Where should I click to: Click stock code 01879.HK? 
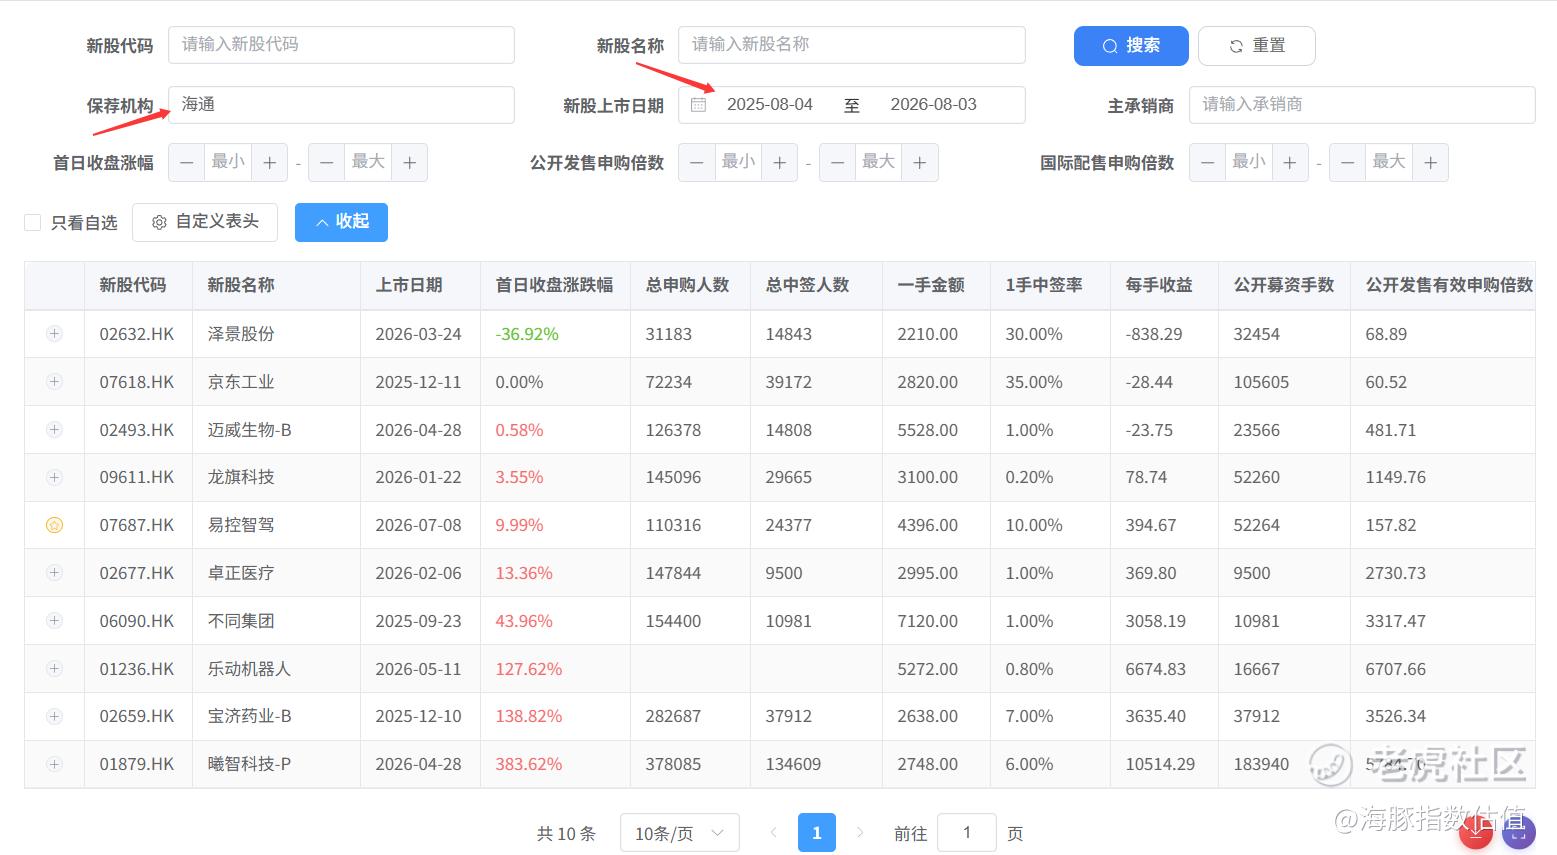pyautogui.click(x=137, y=765)
